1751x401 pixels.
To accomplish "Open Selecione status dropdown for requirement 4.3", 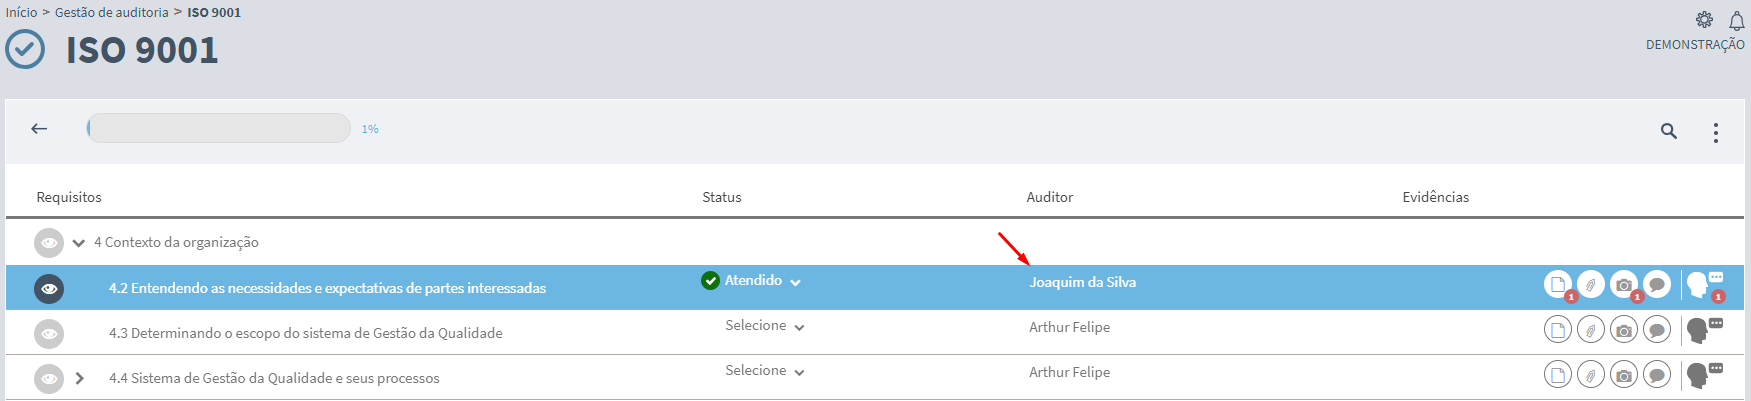I will 765,326.
